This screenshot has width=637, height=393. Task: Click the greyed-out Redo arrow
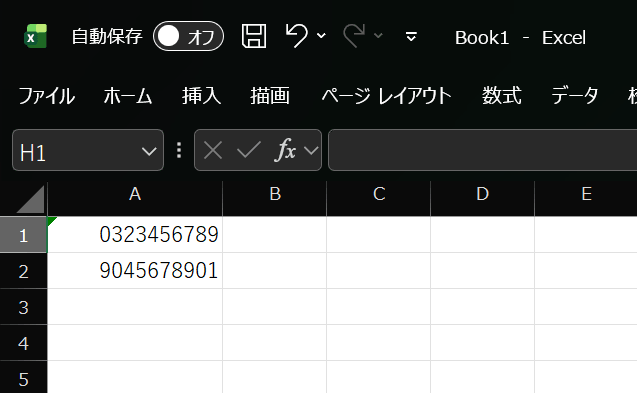point(354,36)
